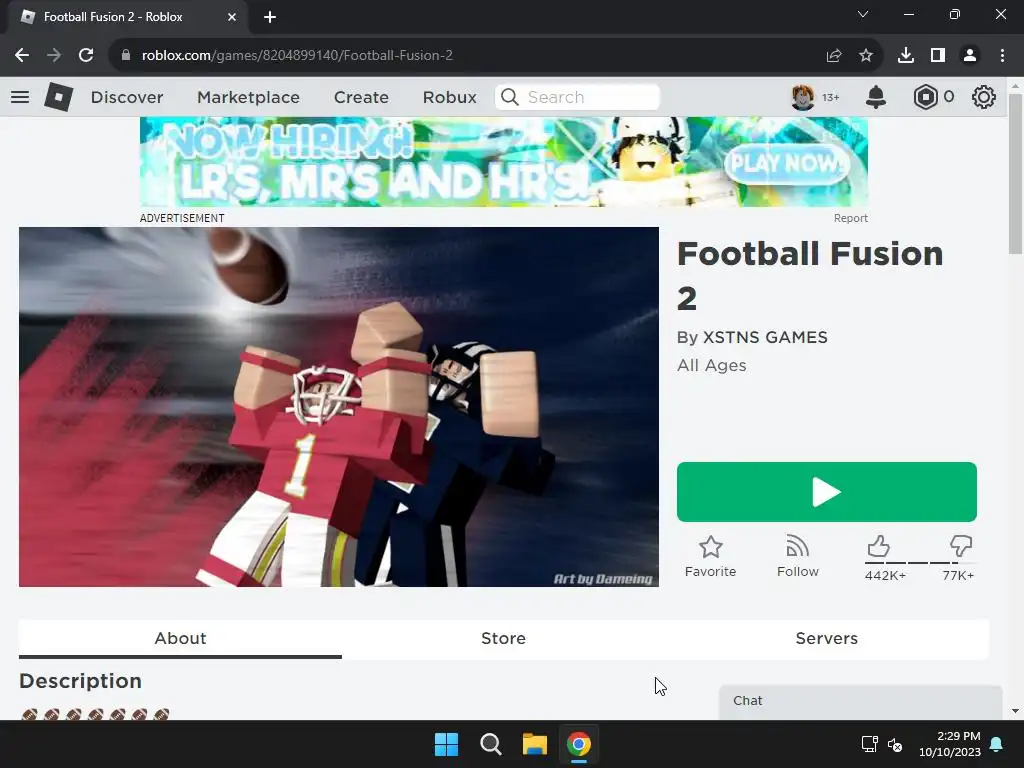This screenshot has width=1024, height=768.
Task: Like the game with thumbs up
Action: pos(878,546)
